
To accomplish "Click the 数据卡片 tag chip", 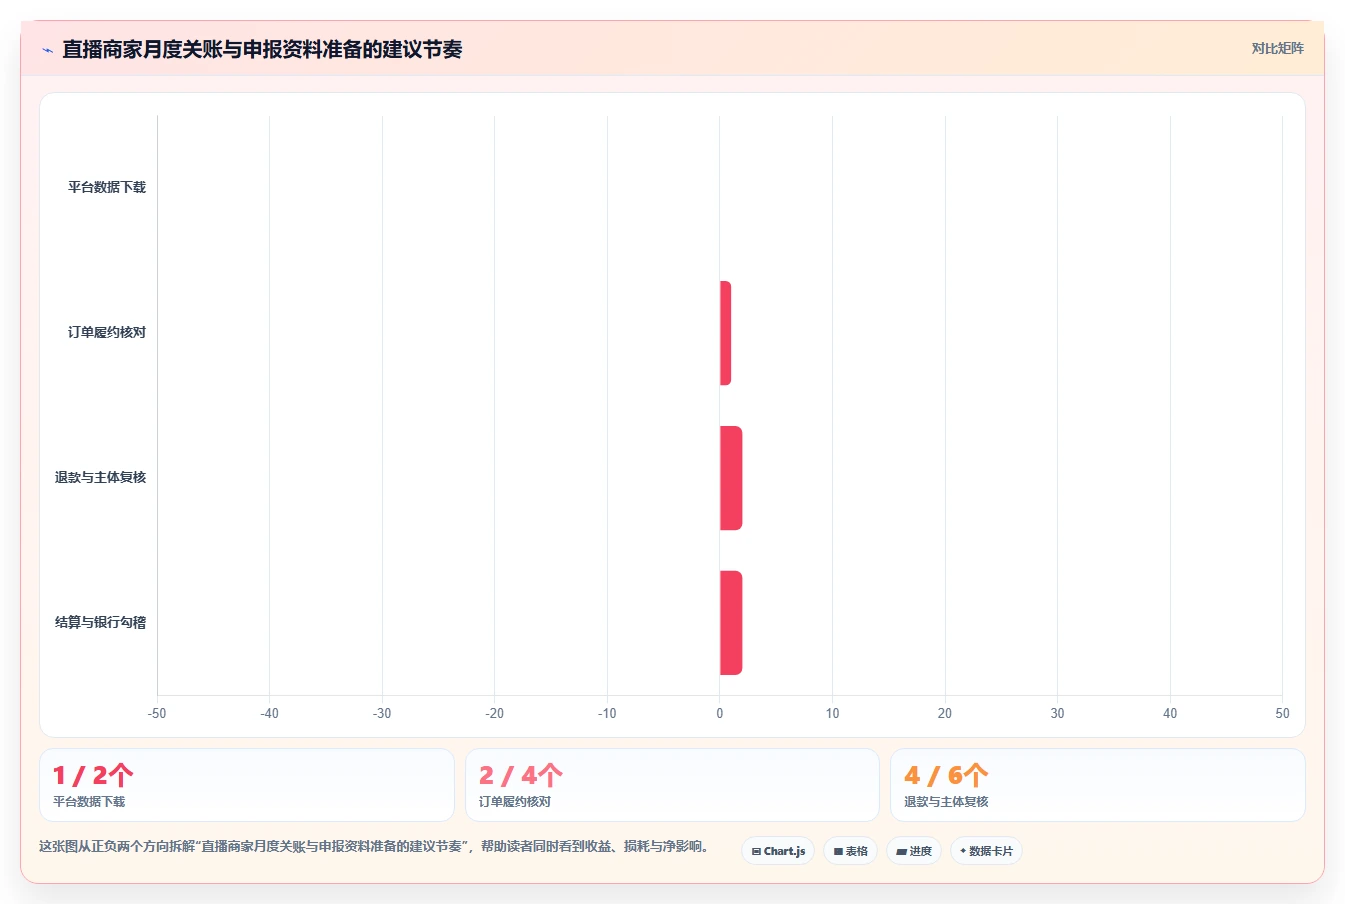I will point(986,851).
